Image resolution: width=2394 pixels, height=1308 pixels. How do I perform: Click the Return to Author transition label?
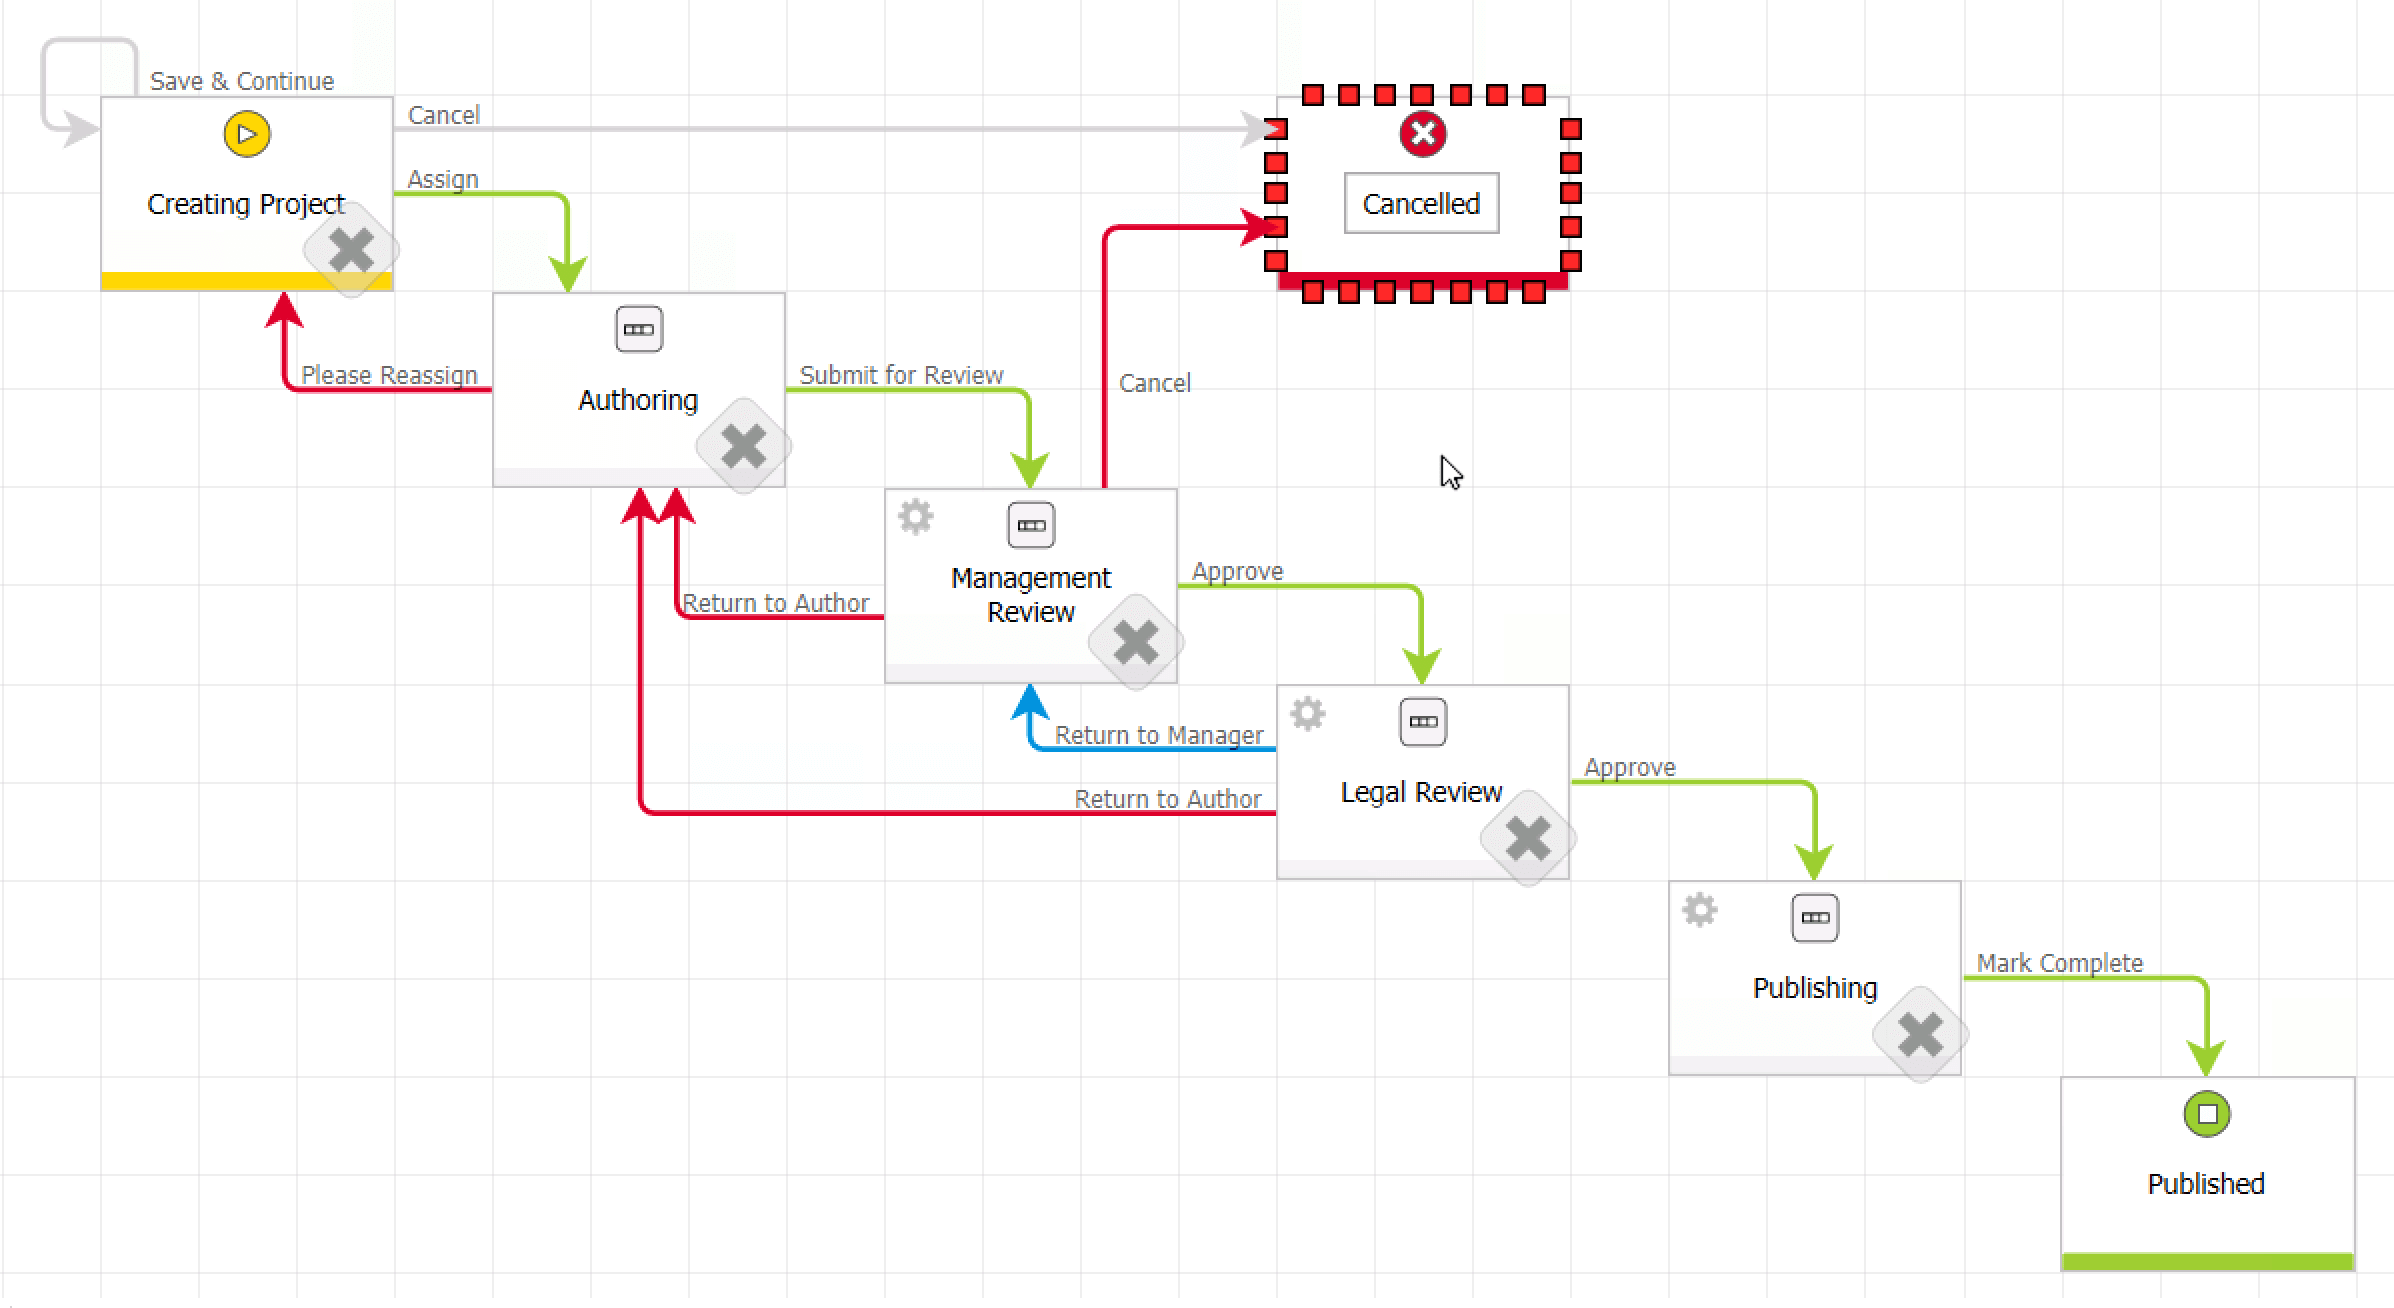click(776, 601)
